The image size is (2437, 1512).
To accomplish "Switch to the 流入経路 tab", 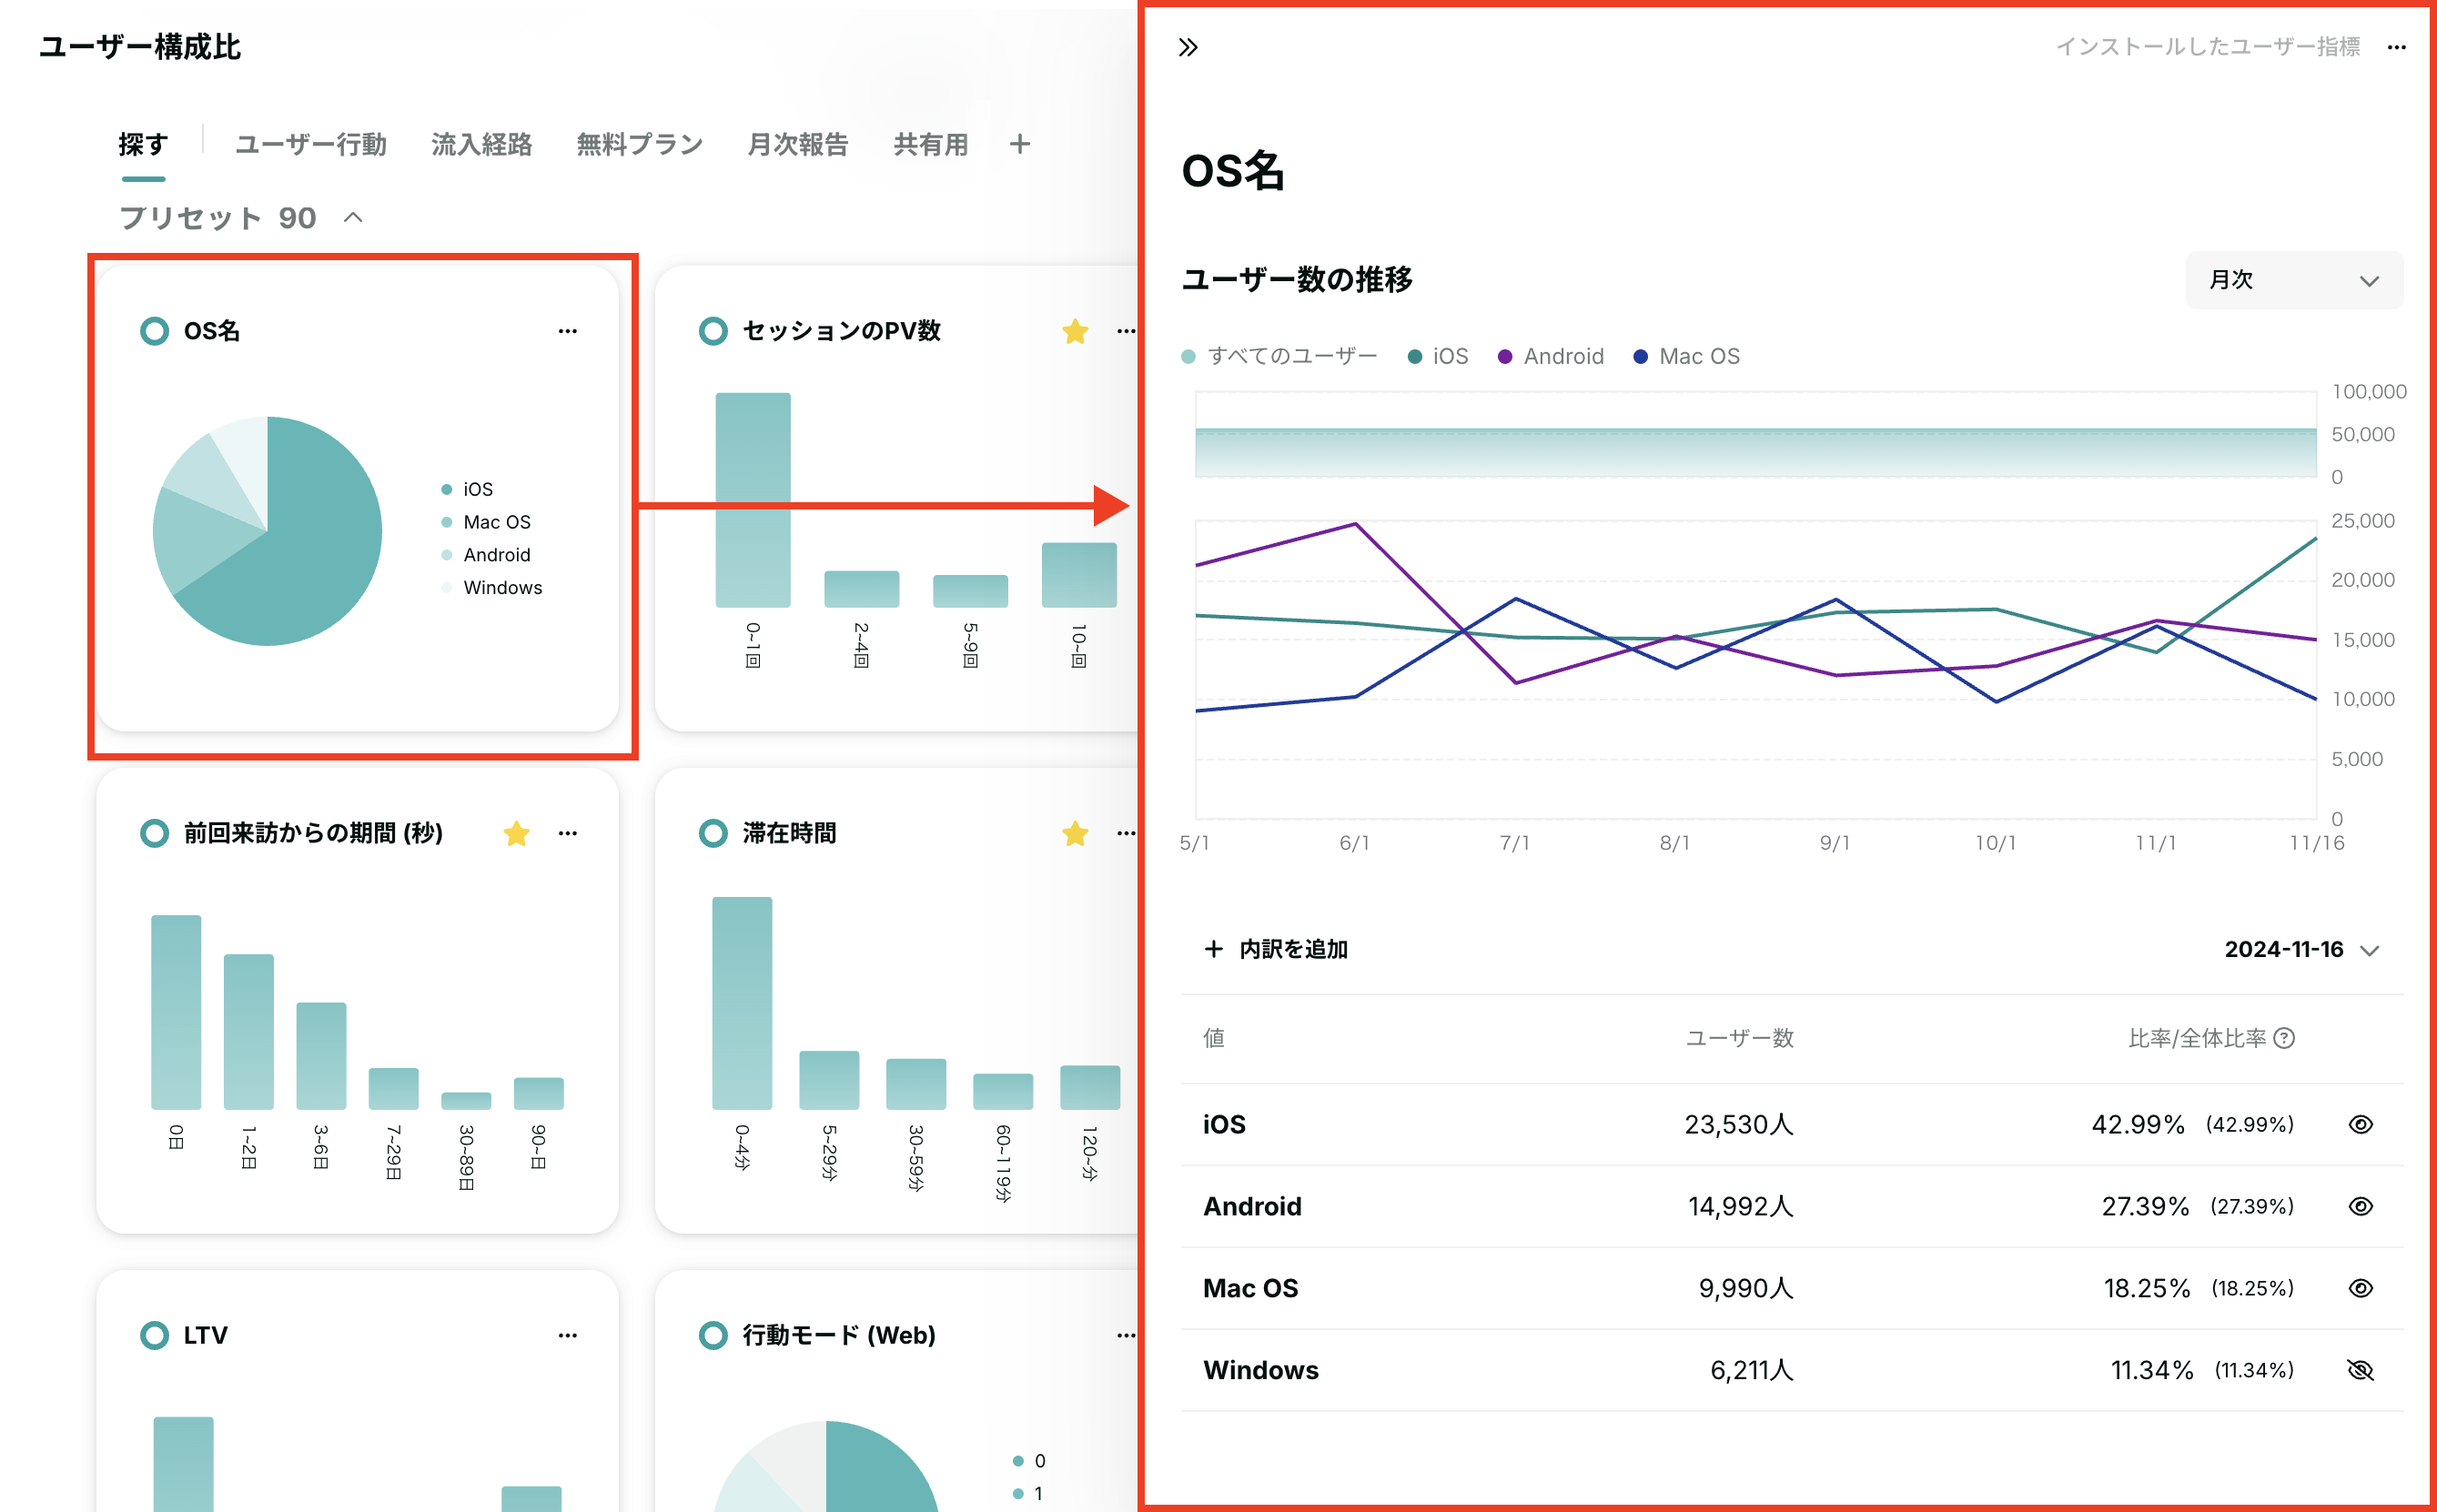I will (481, 144).
